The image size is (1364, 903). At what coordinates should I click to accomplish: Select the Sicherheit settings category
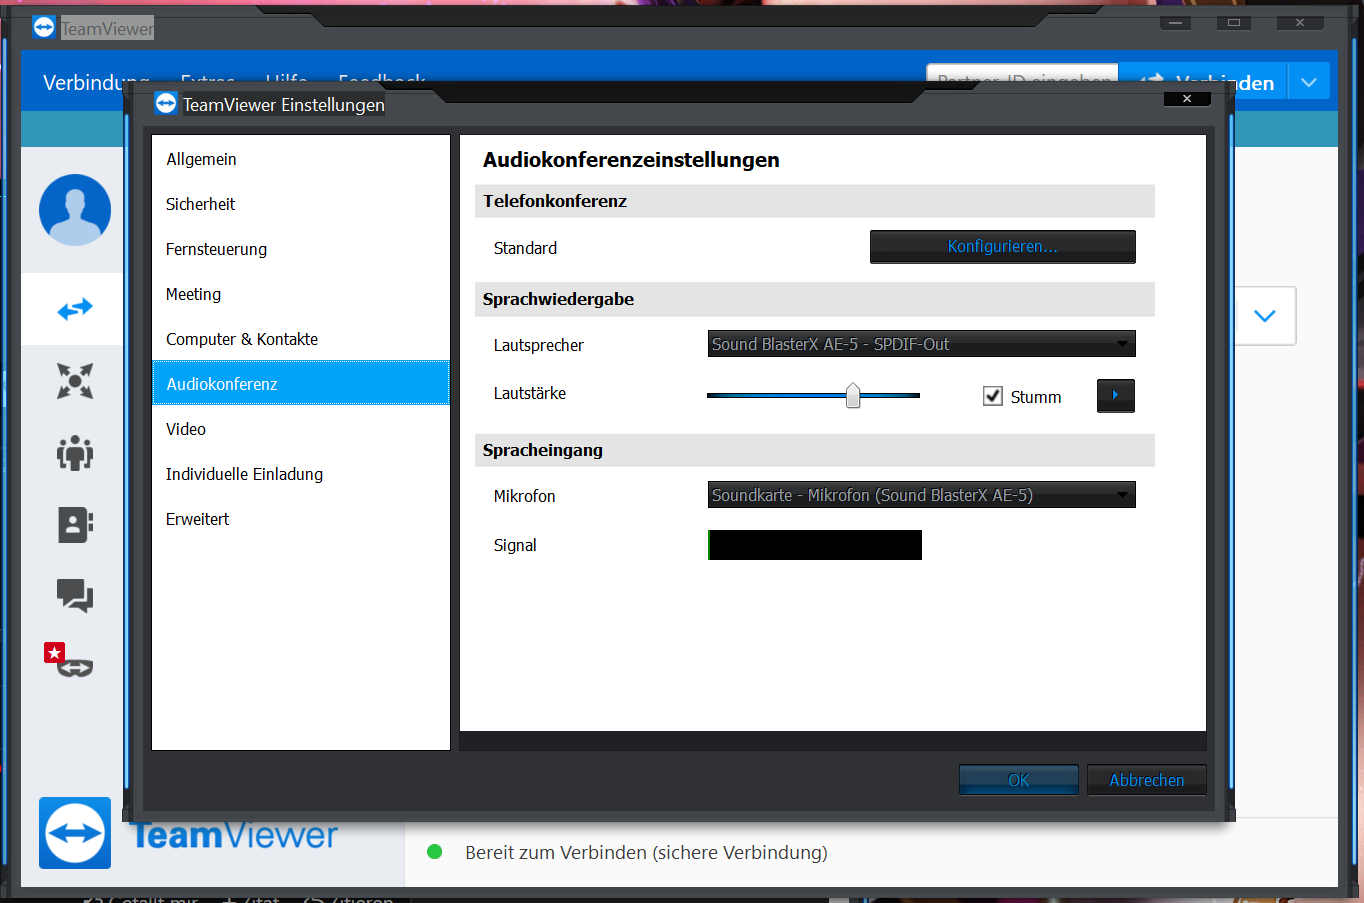pyautogui.click(x=300, y=204)
